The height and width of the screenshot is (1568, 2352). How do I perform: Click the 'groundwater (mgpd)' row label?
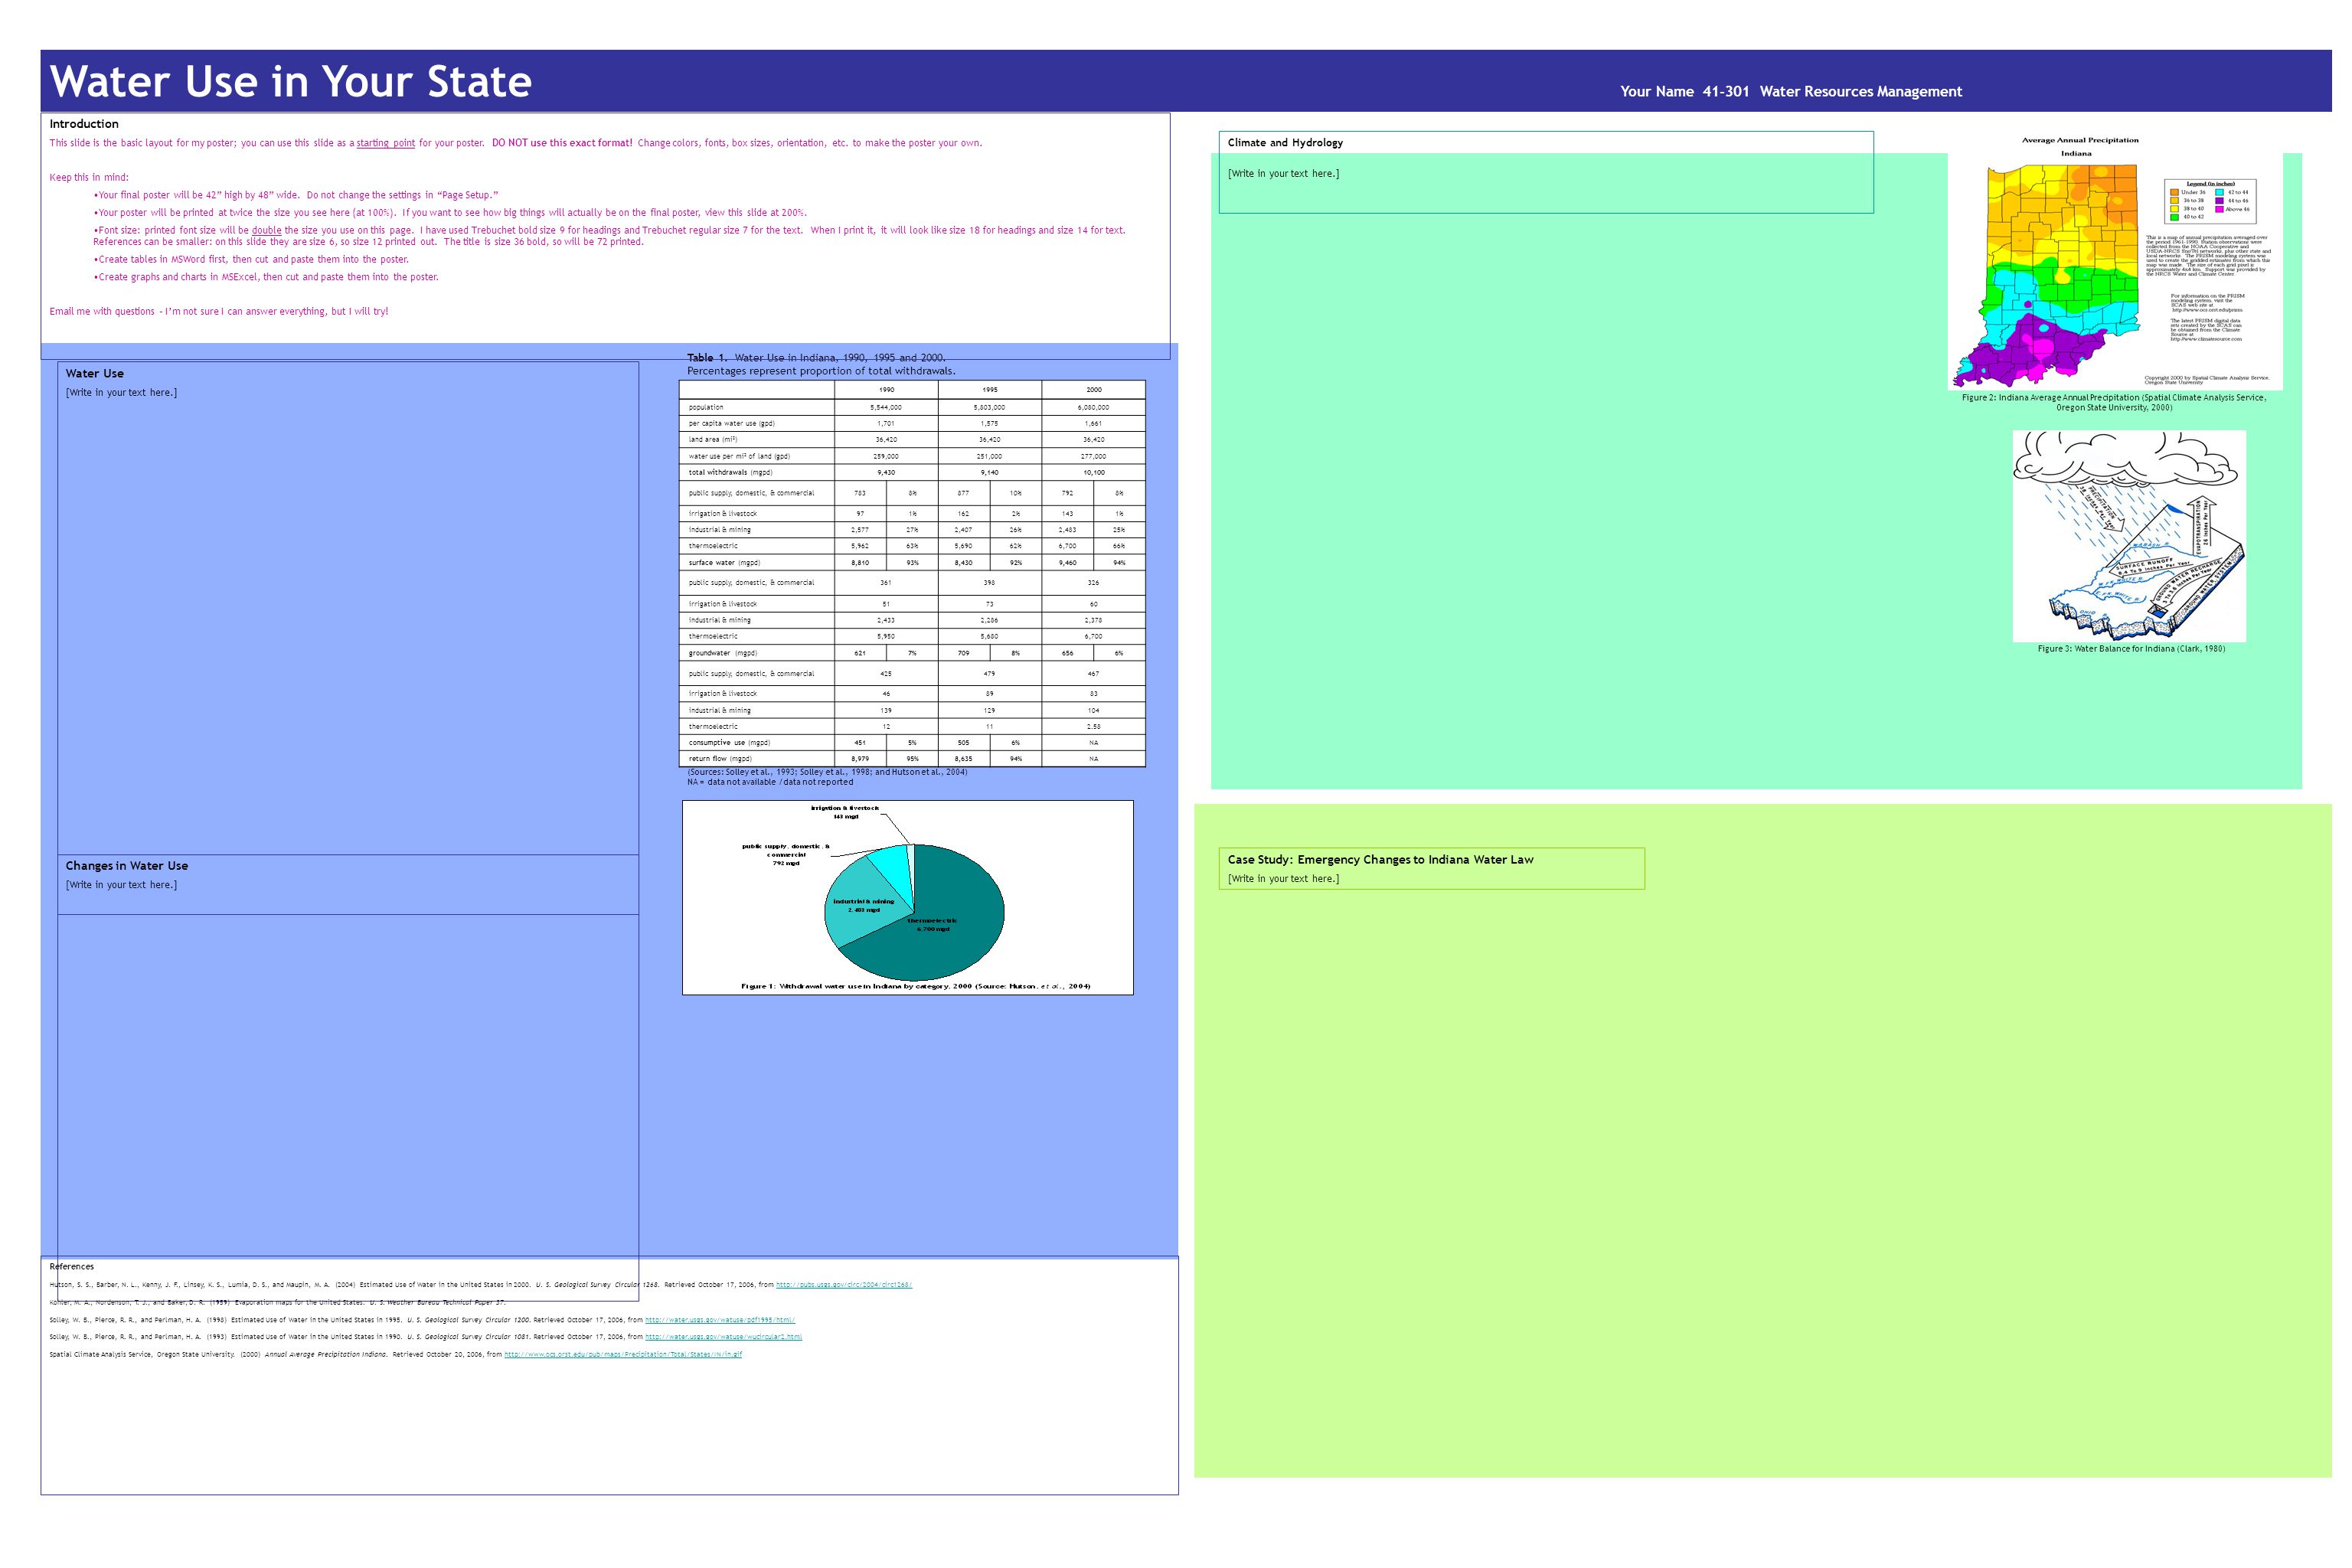(x=723, y=653)
